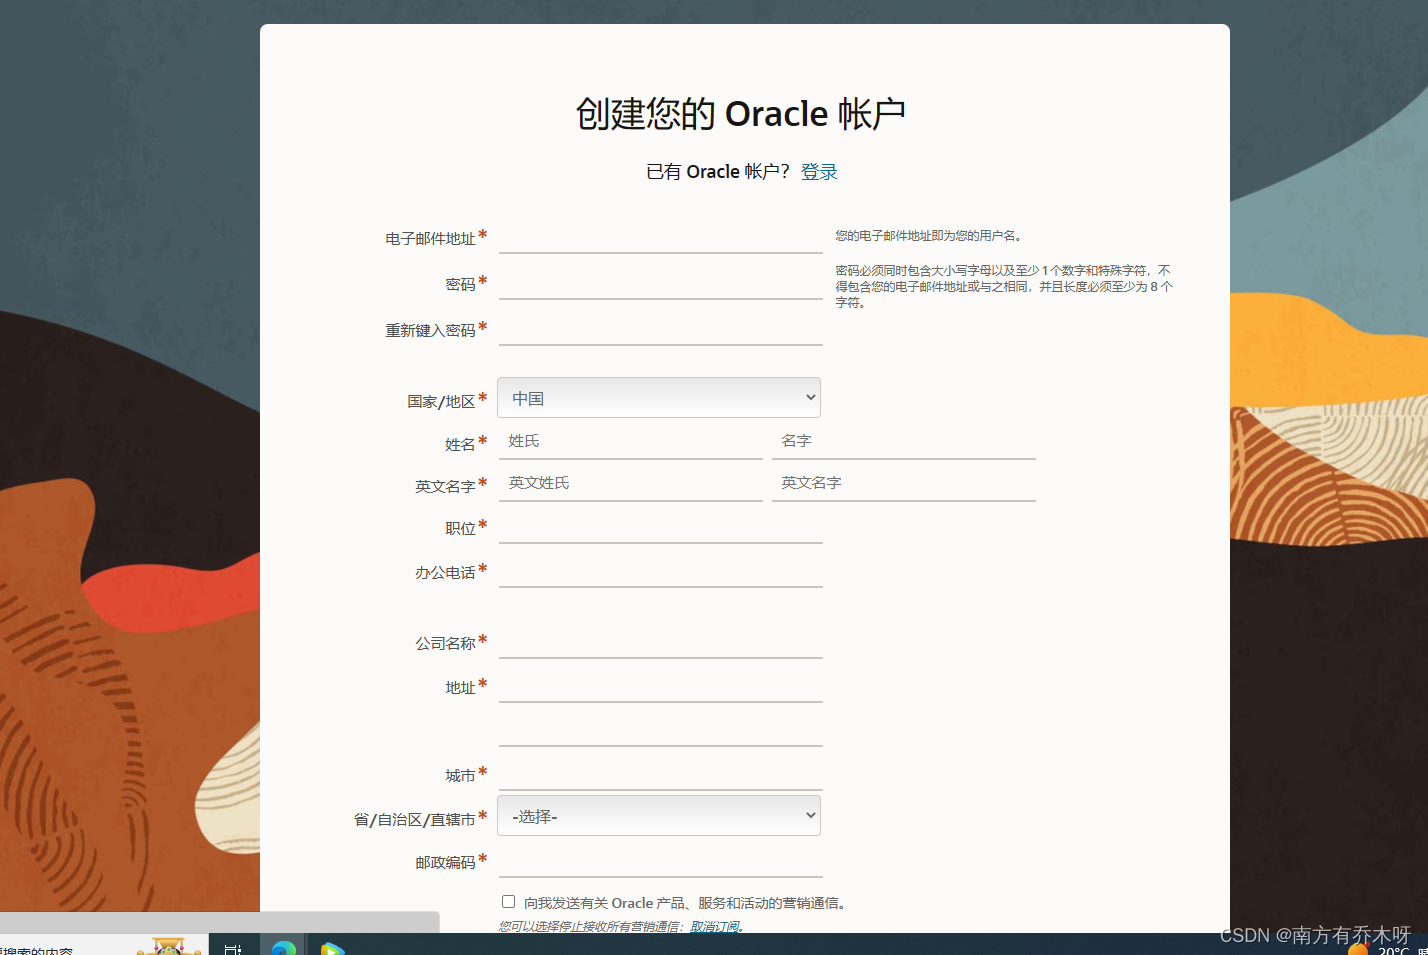The width and height of the screenshot is (1428, 955).
Task: Click the 姓氏 last name field
Action: [630, 442]
